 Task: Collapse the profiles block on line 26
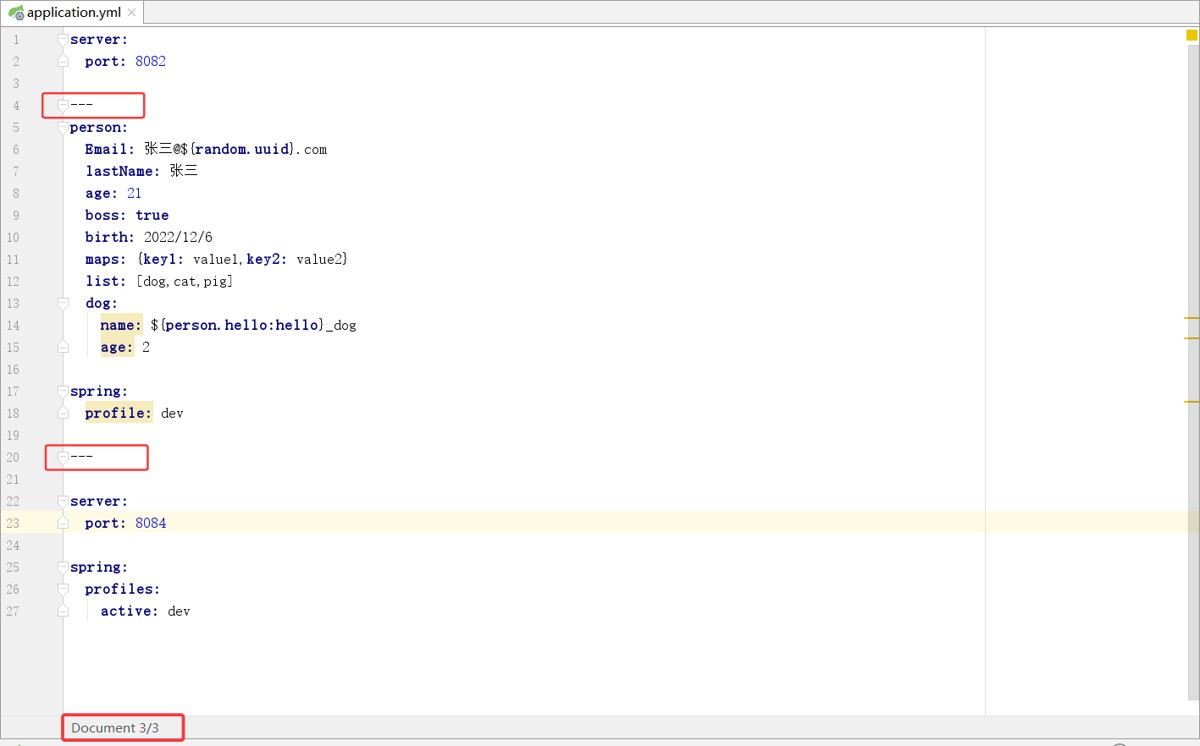63,589
